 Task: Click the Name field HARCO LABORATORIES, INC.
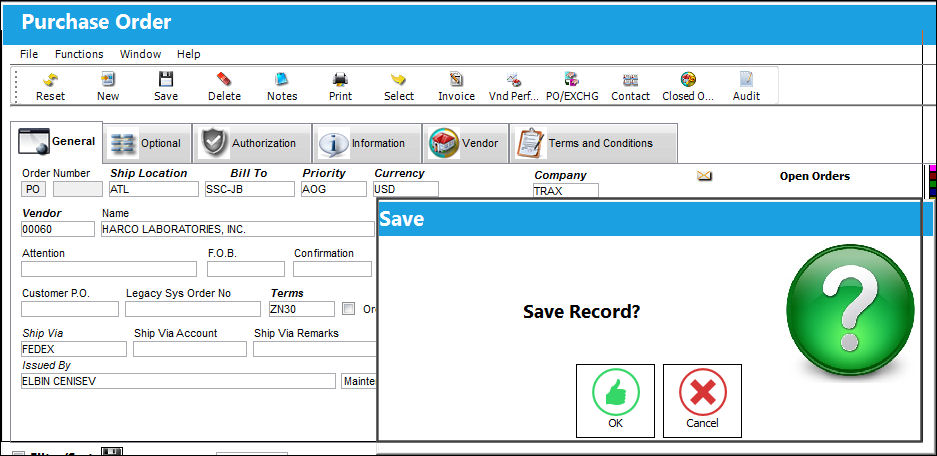click(x=237, y=229)
